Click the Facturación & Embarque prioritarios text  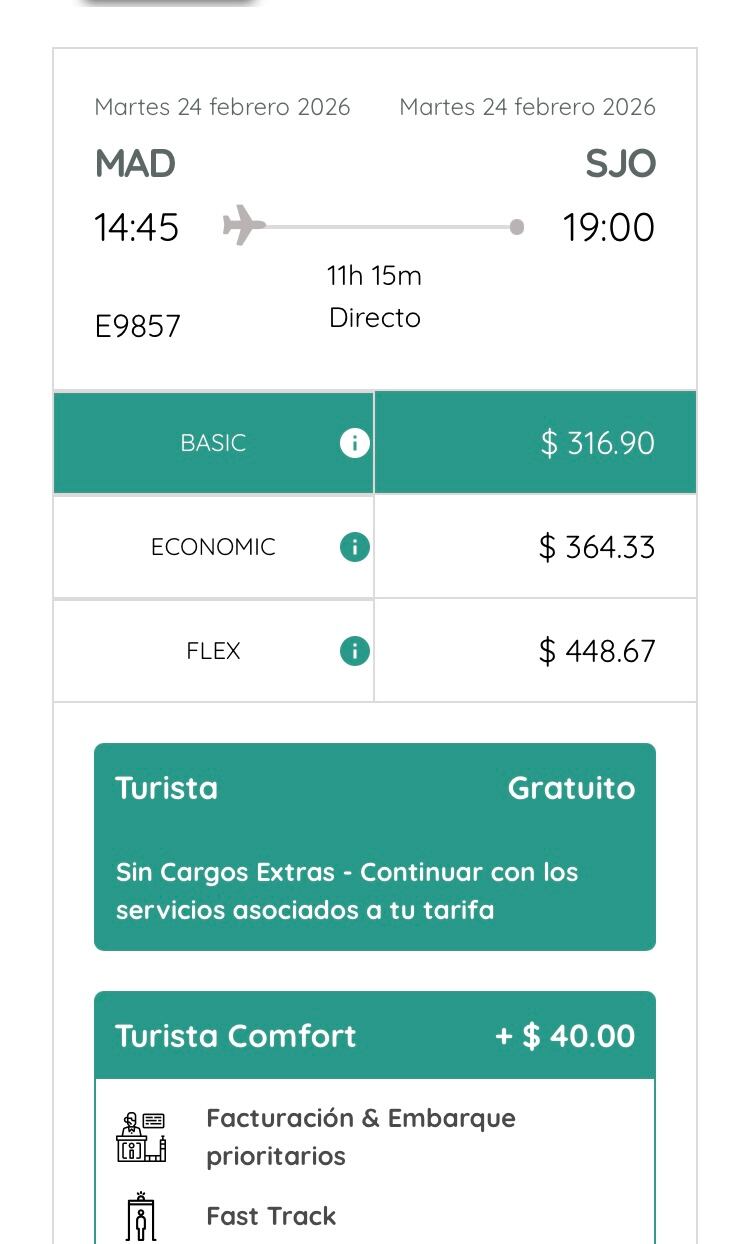[x=360, y=1137]
